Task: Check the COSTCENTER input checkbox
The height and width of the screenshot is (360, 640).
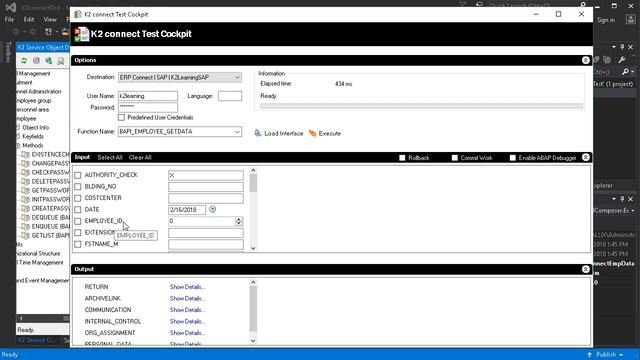Action: click(78, 198)
